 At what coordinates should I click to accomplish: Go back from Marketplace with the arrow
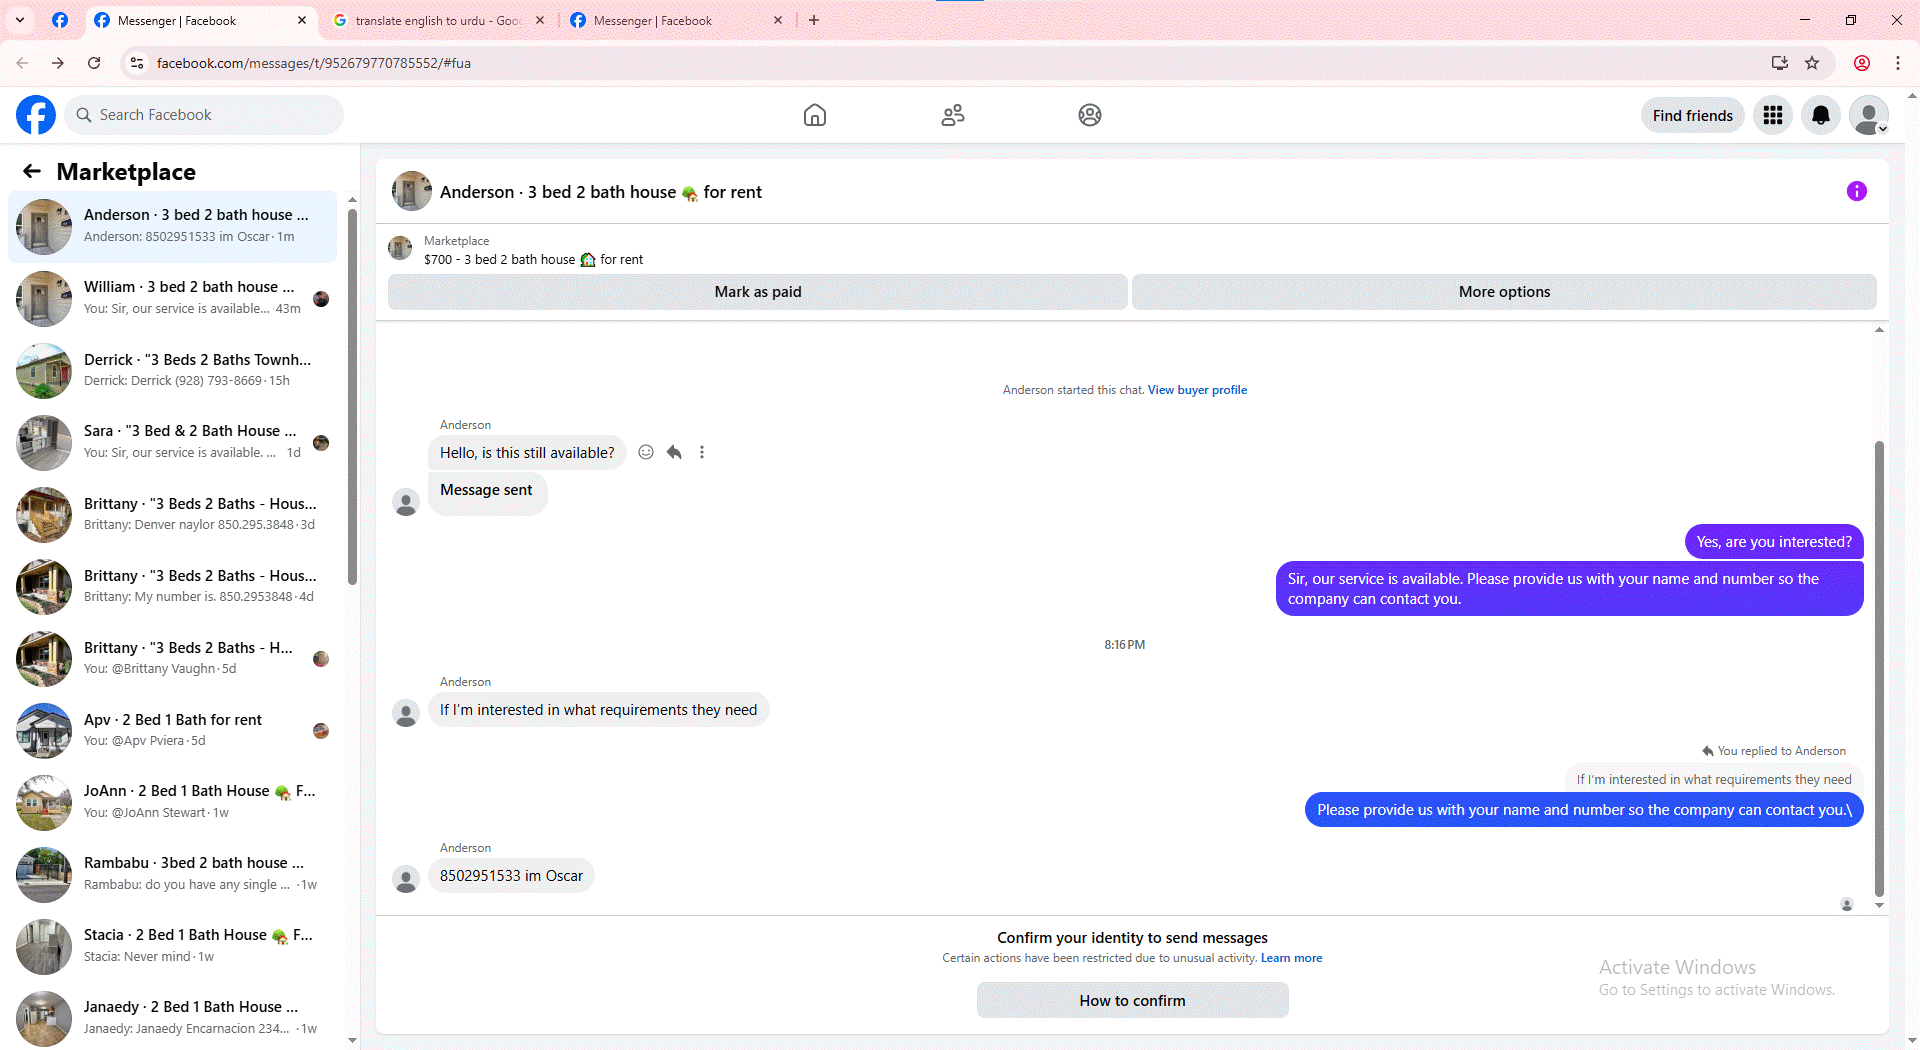click(32, 171)
